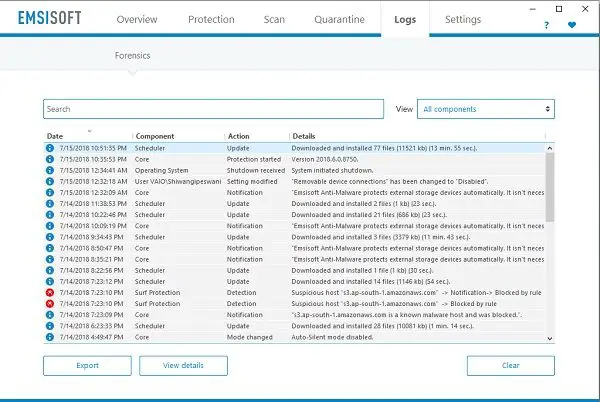Click the heart favorite icon
The image size is (600, 402).
(x=572, y=25)
